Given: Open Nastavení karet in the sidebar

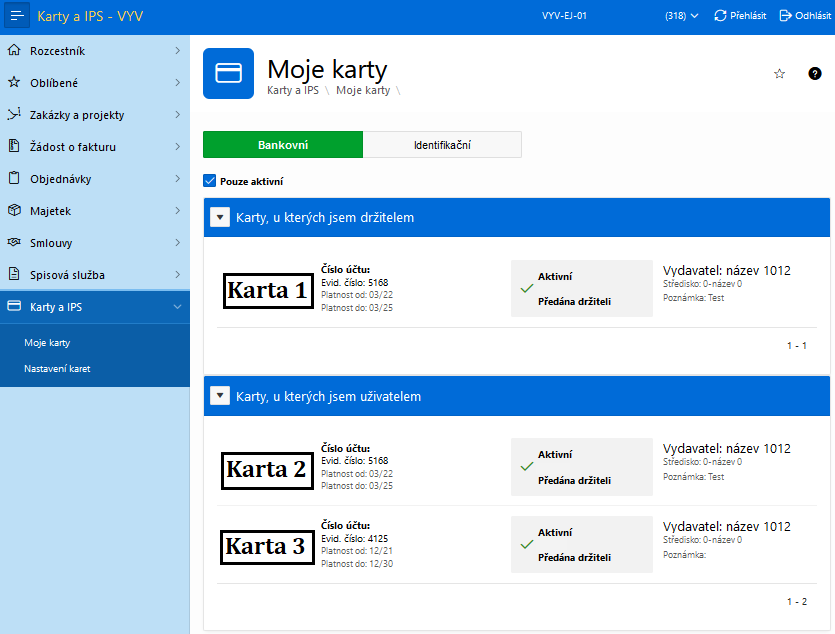Looking at the screenshot, I should (57, 368).
